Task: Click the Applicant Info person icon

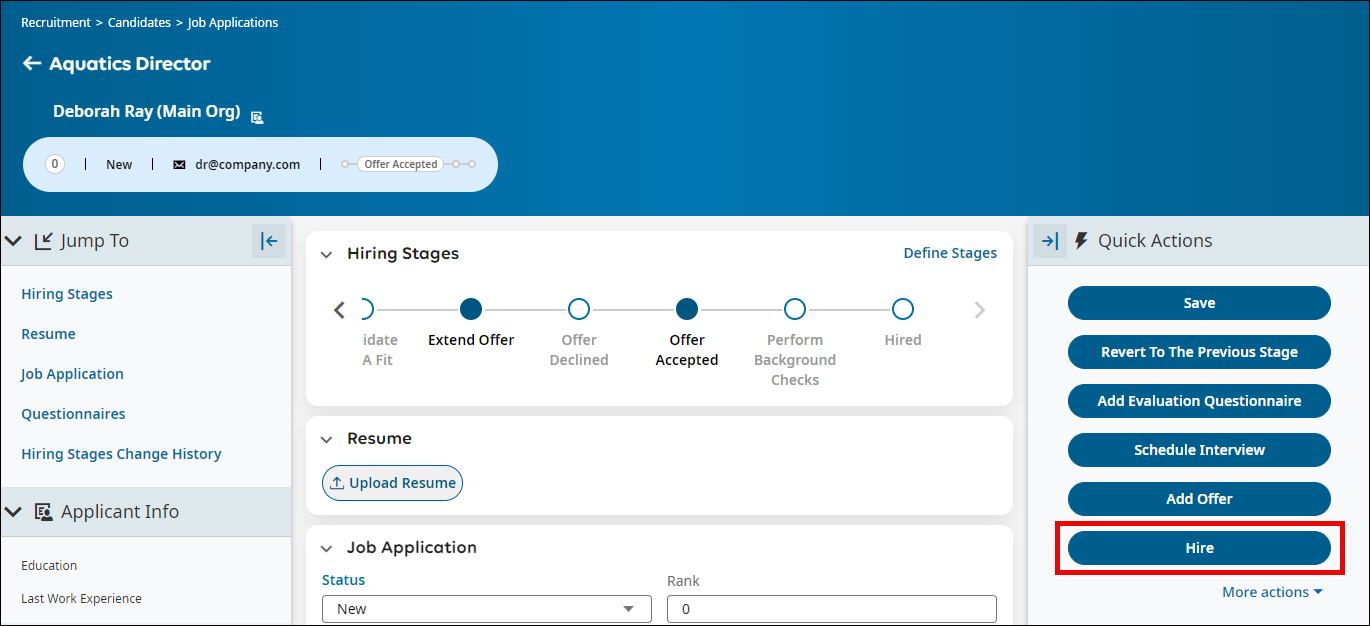Action: [x=43, y=512]
